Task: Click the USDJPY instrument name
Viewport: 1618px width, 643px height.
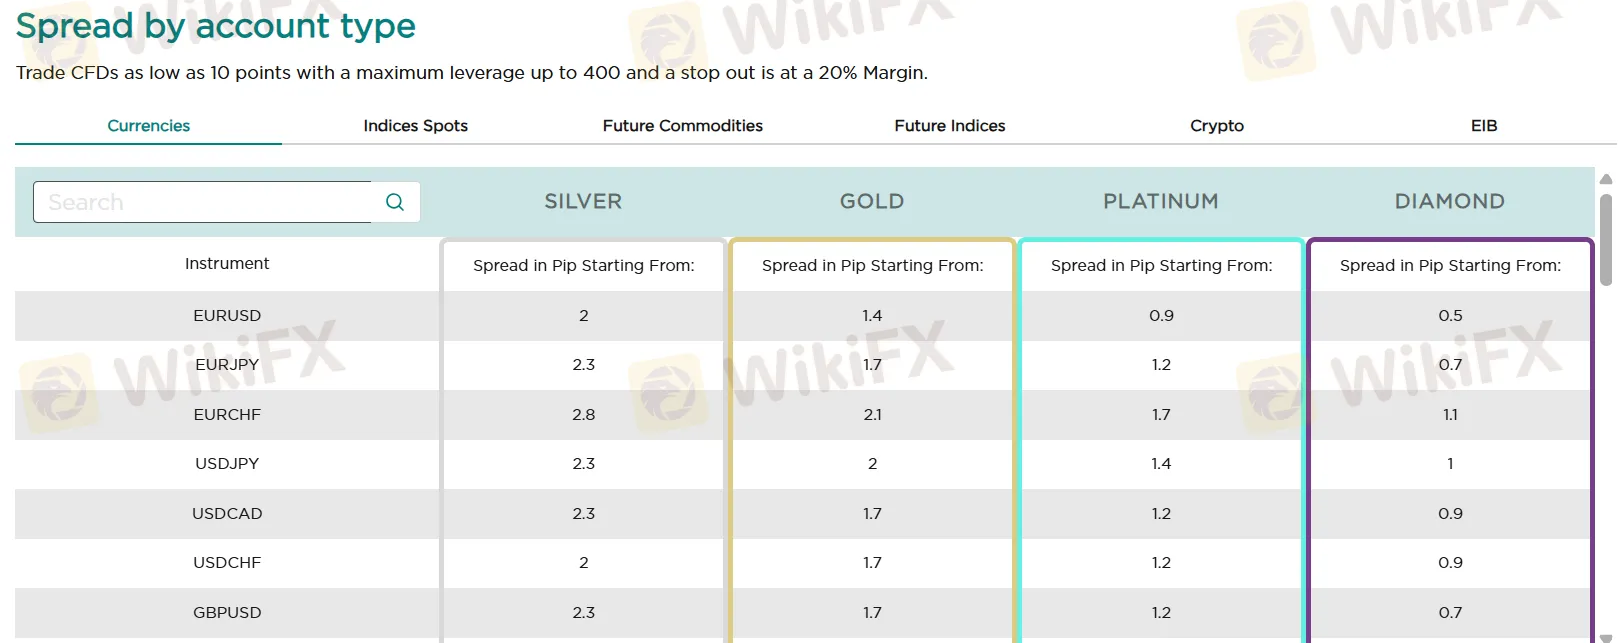Action: tap(227, 464)
